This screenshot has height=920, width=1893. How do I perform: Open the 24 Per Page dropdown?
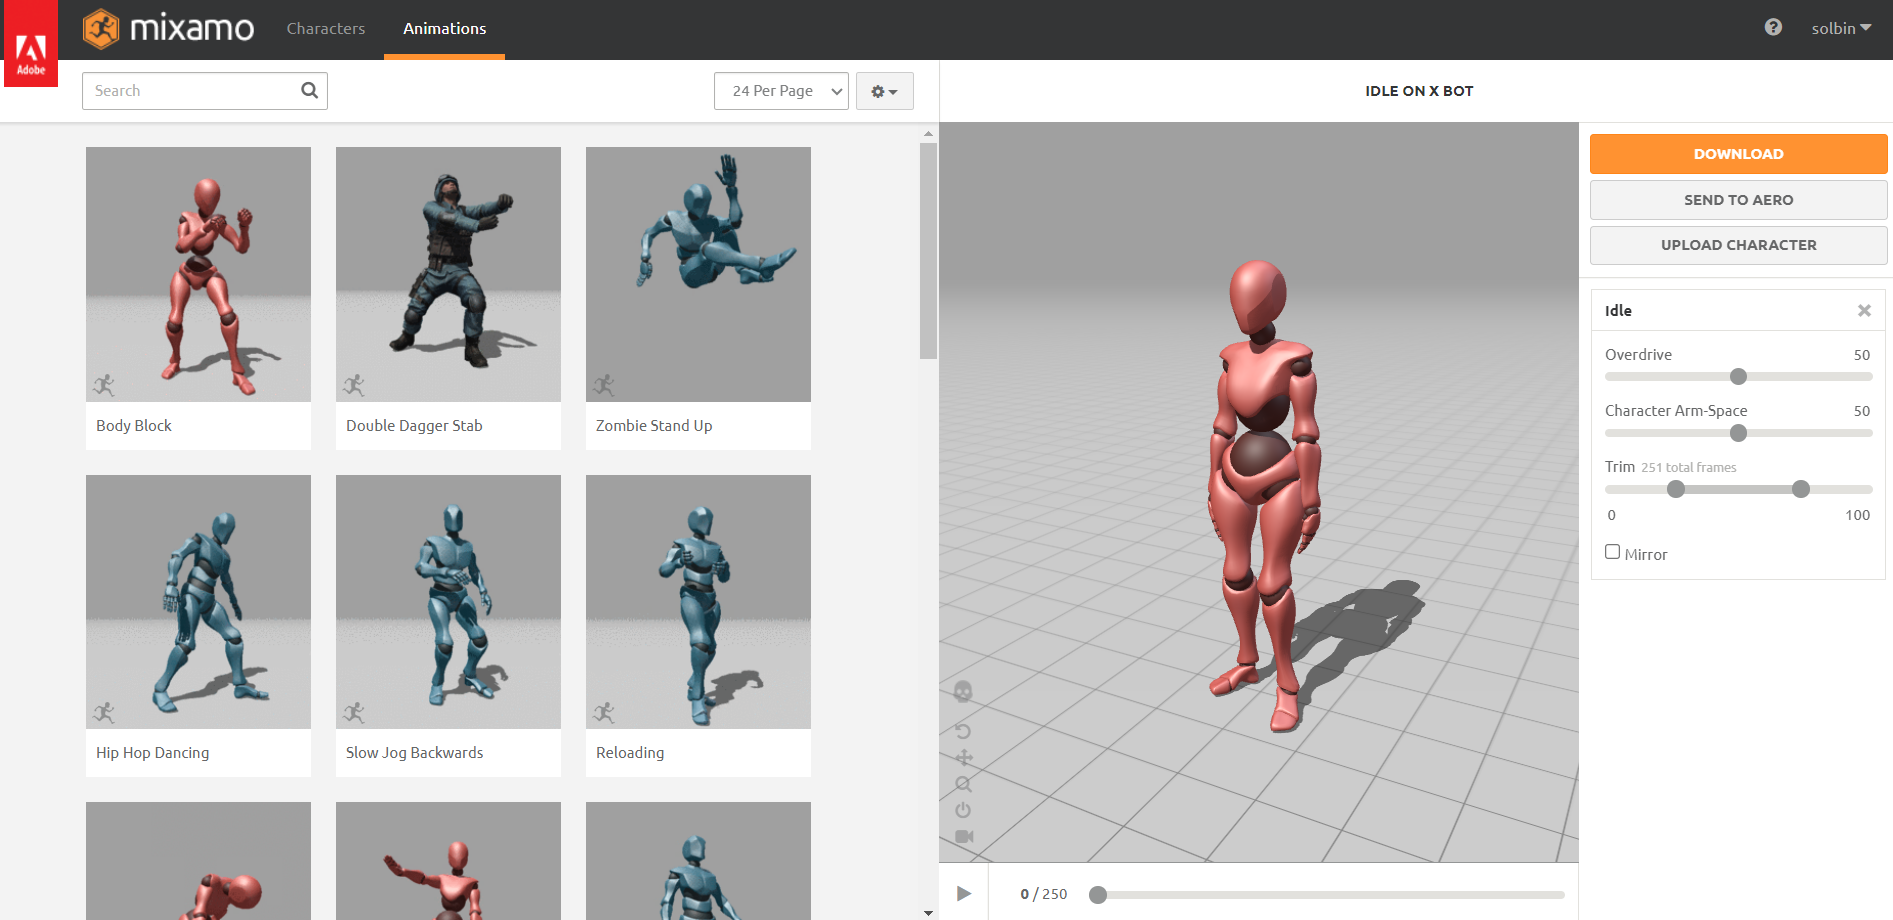coord(780,90)
